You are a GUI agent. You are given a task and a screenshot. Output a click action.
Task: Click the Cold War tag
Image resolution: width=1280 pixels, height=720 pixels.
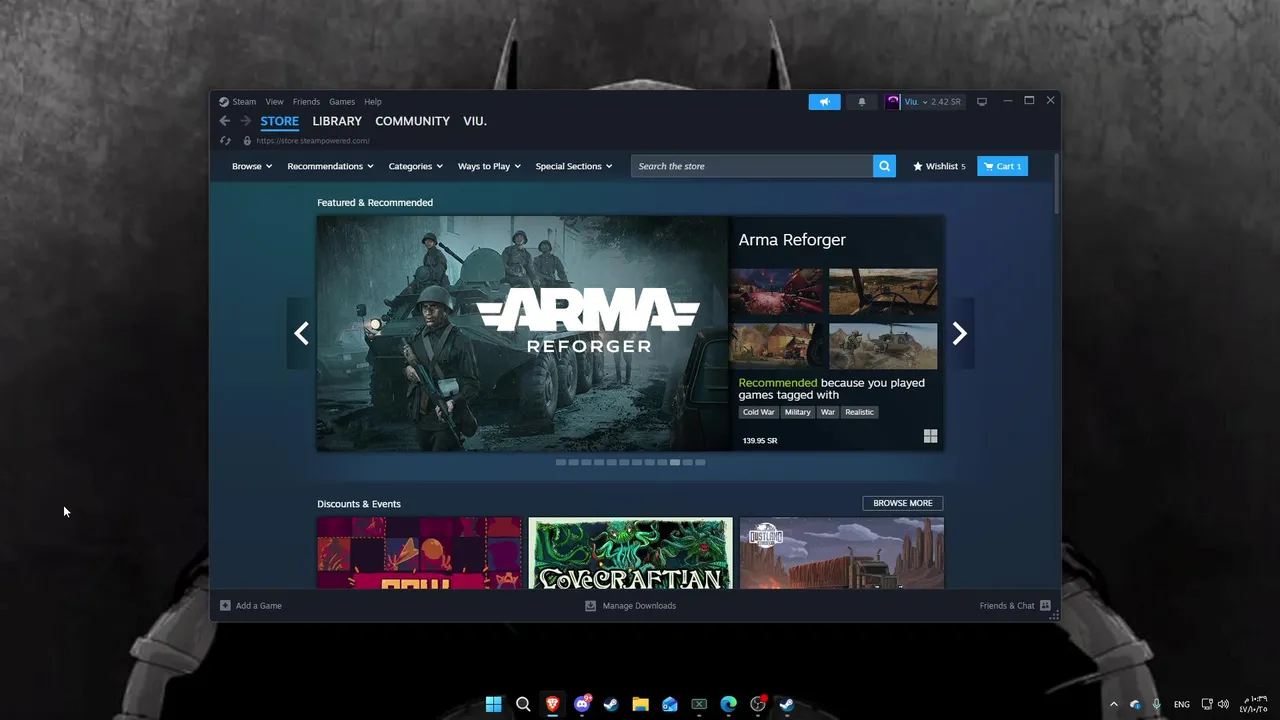tap(758, 412)
